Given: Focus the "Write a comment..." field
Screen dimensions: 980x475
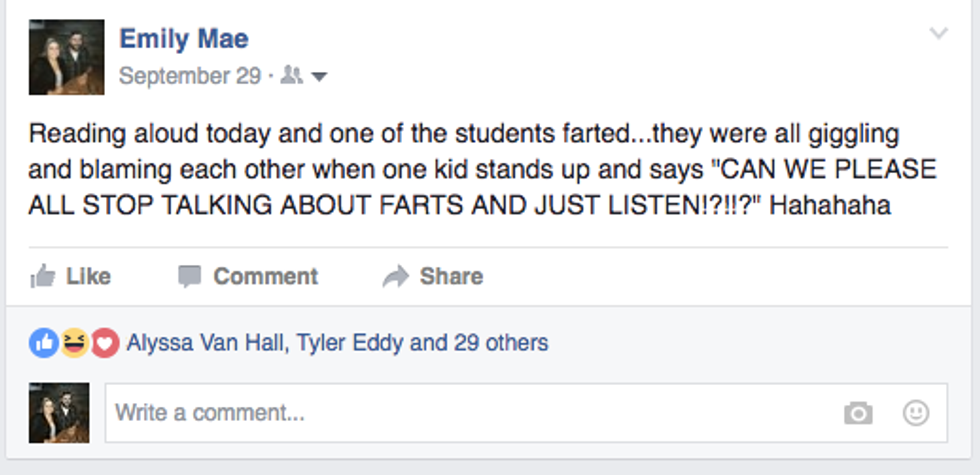Looking at the screenshot, I should click(x=450, y=412).
